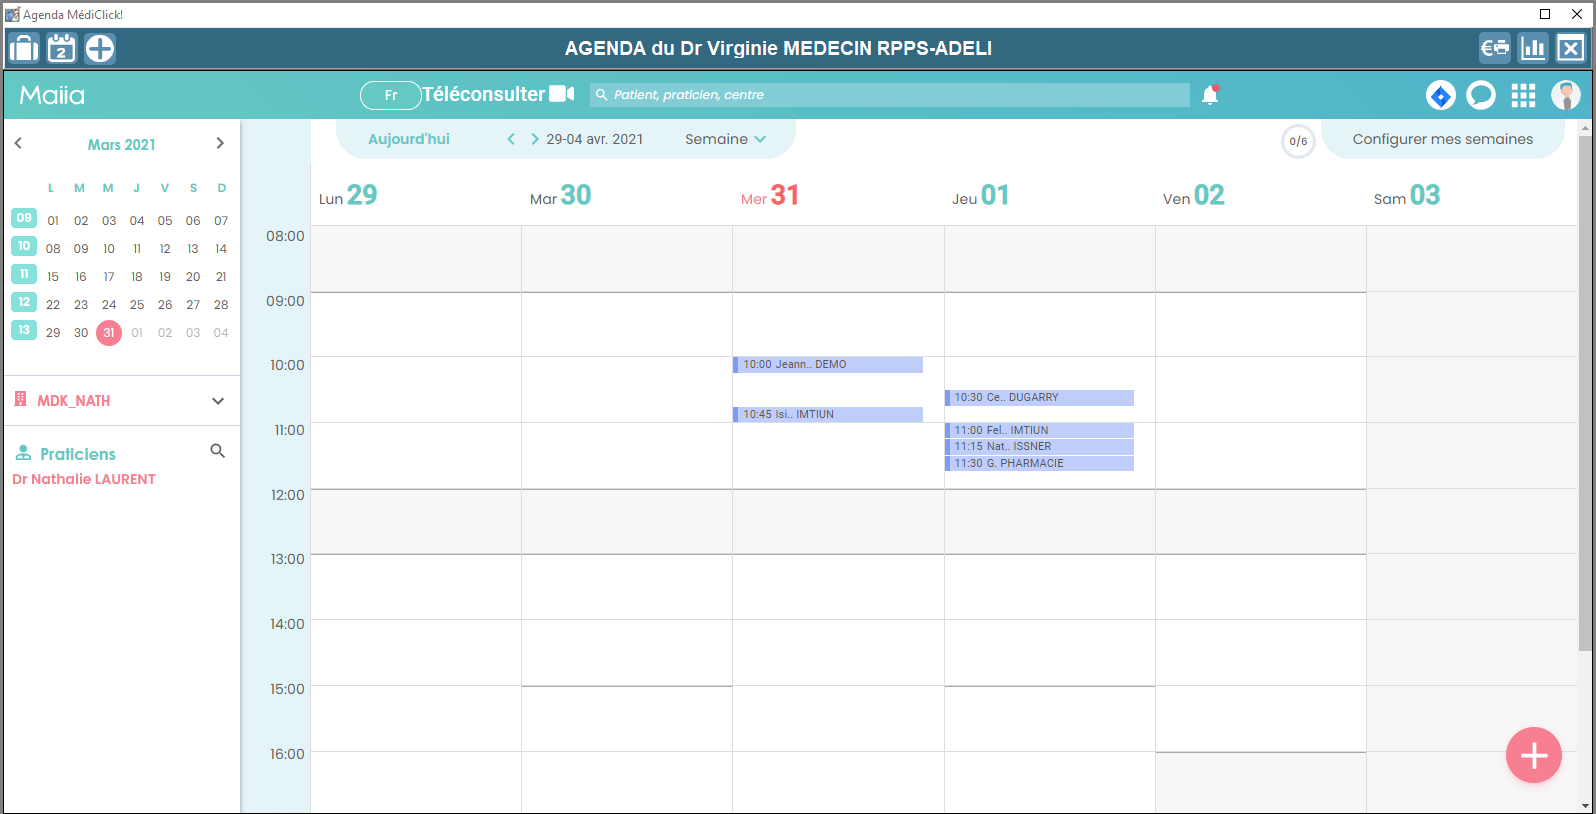Screen dimensions: 1596x814
Task: Open the chat bubble messages icon
Action: pyautogui.click(x=1480, y=95)
